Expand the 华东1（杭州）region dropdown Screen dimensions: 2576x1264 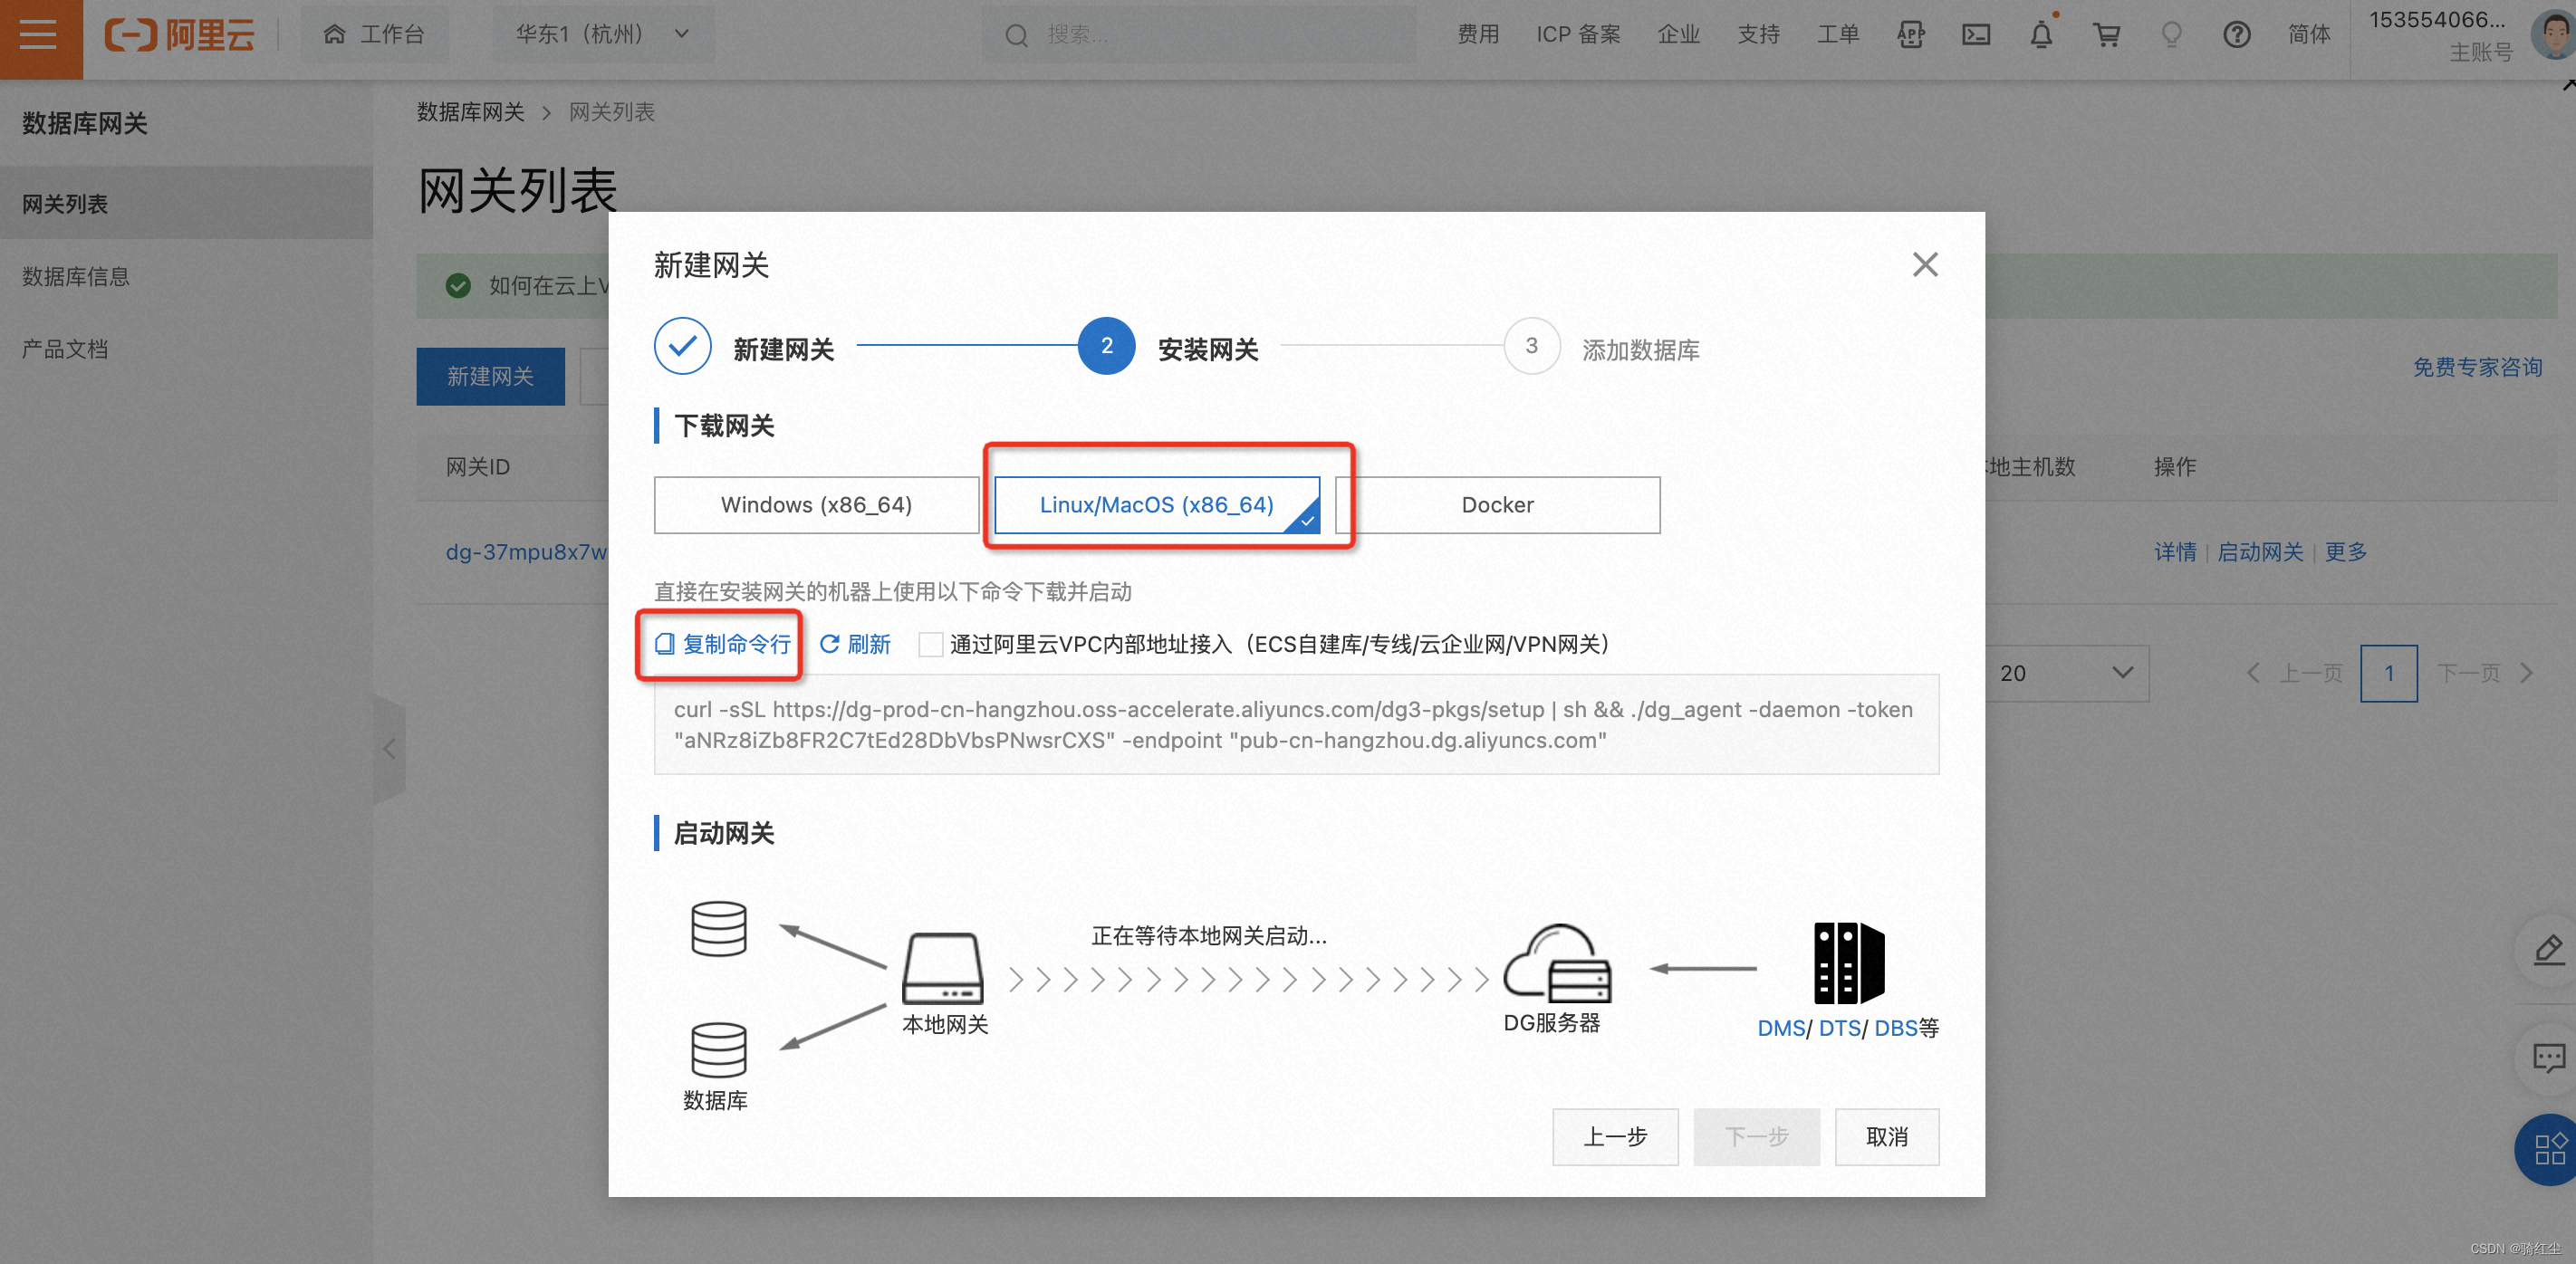point(603,35)
